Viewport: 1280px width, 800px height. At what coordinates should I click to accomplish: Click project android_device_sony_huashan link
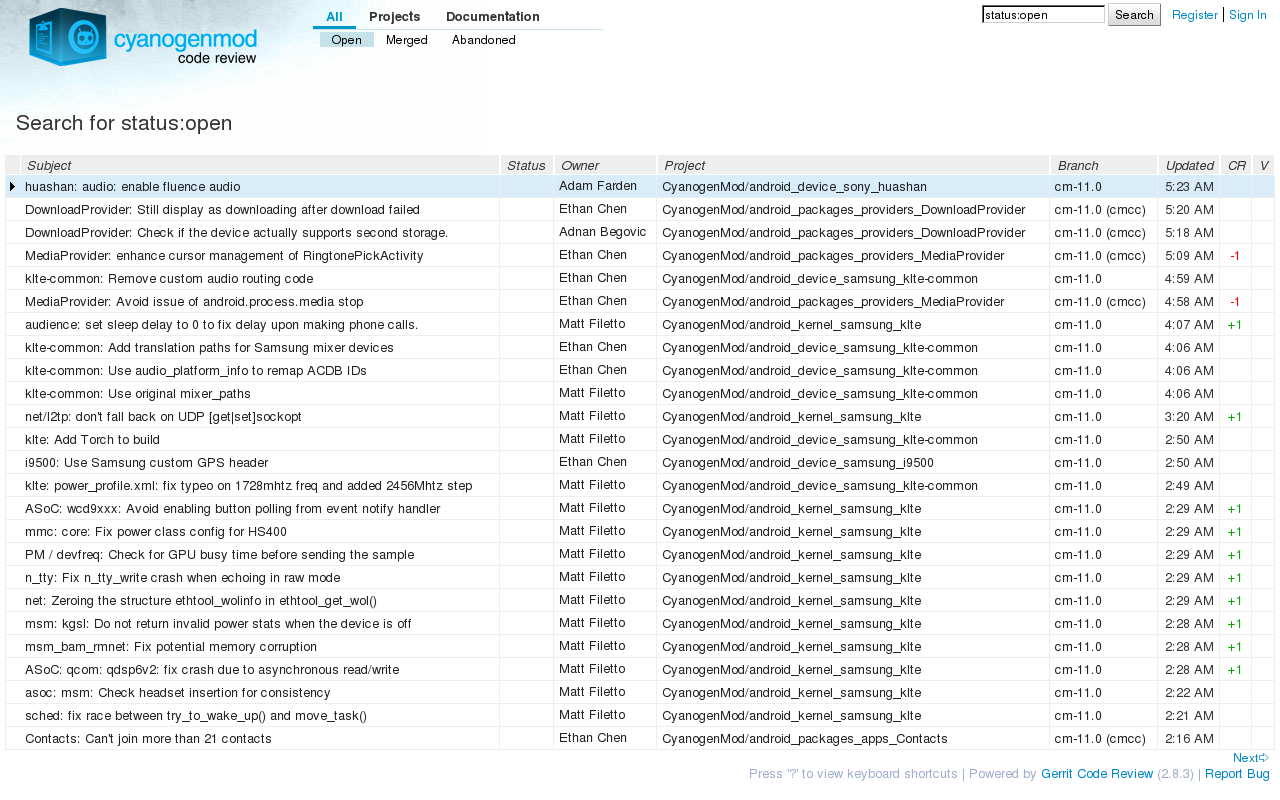click(x=794, y=187)
